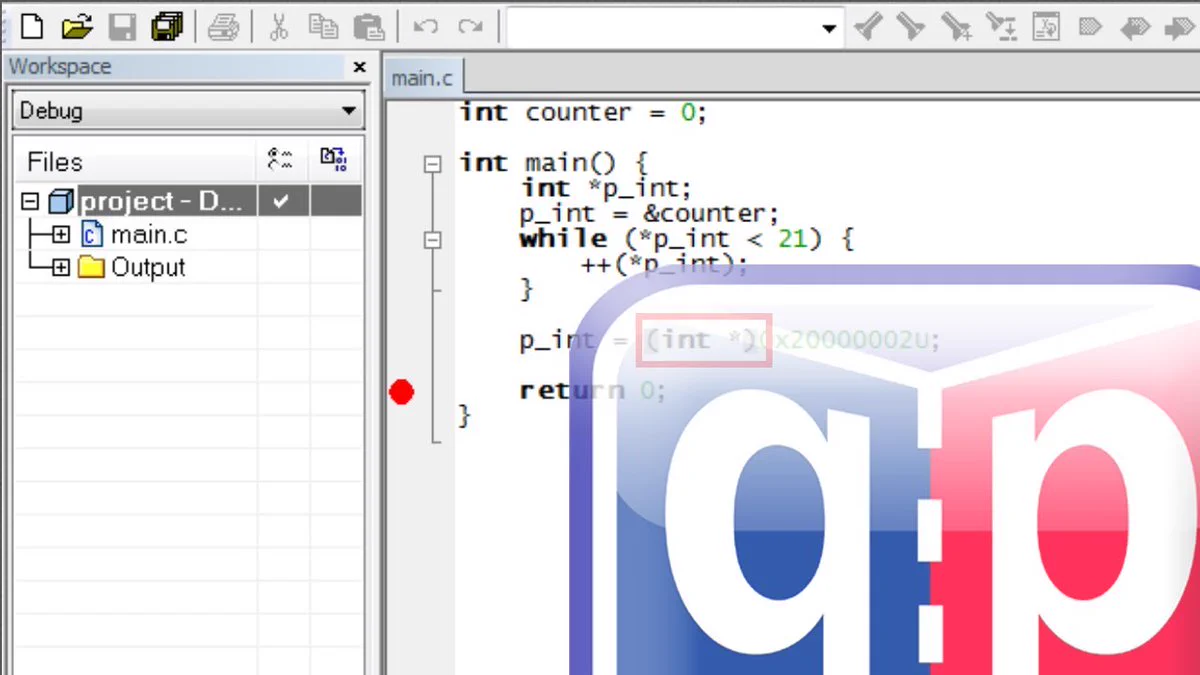Screen dimensions: 1200x675
Task: Click the line 'p_int = &counter;'
Action: pos(649,214)
